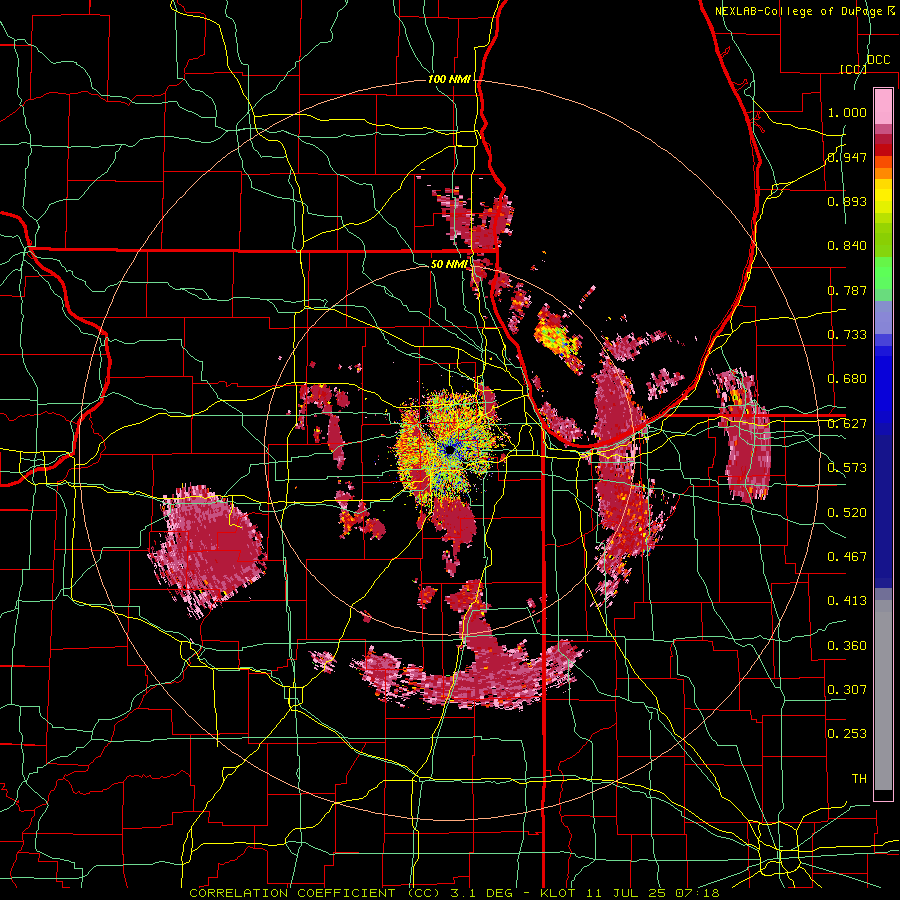This screenshot has height=900, width=900.
Task: Select the 0.253 scale value
Action: tap(847, 734)
